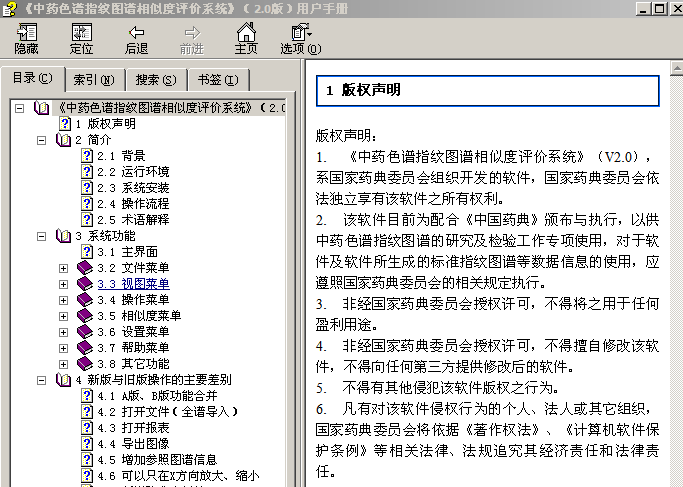Open the 2.4 操作流程 topic
Image resolution: width=683 pixels, height=487 pixels.
(133, 204)
